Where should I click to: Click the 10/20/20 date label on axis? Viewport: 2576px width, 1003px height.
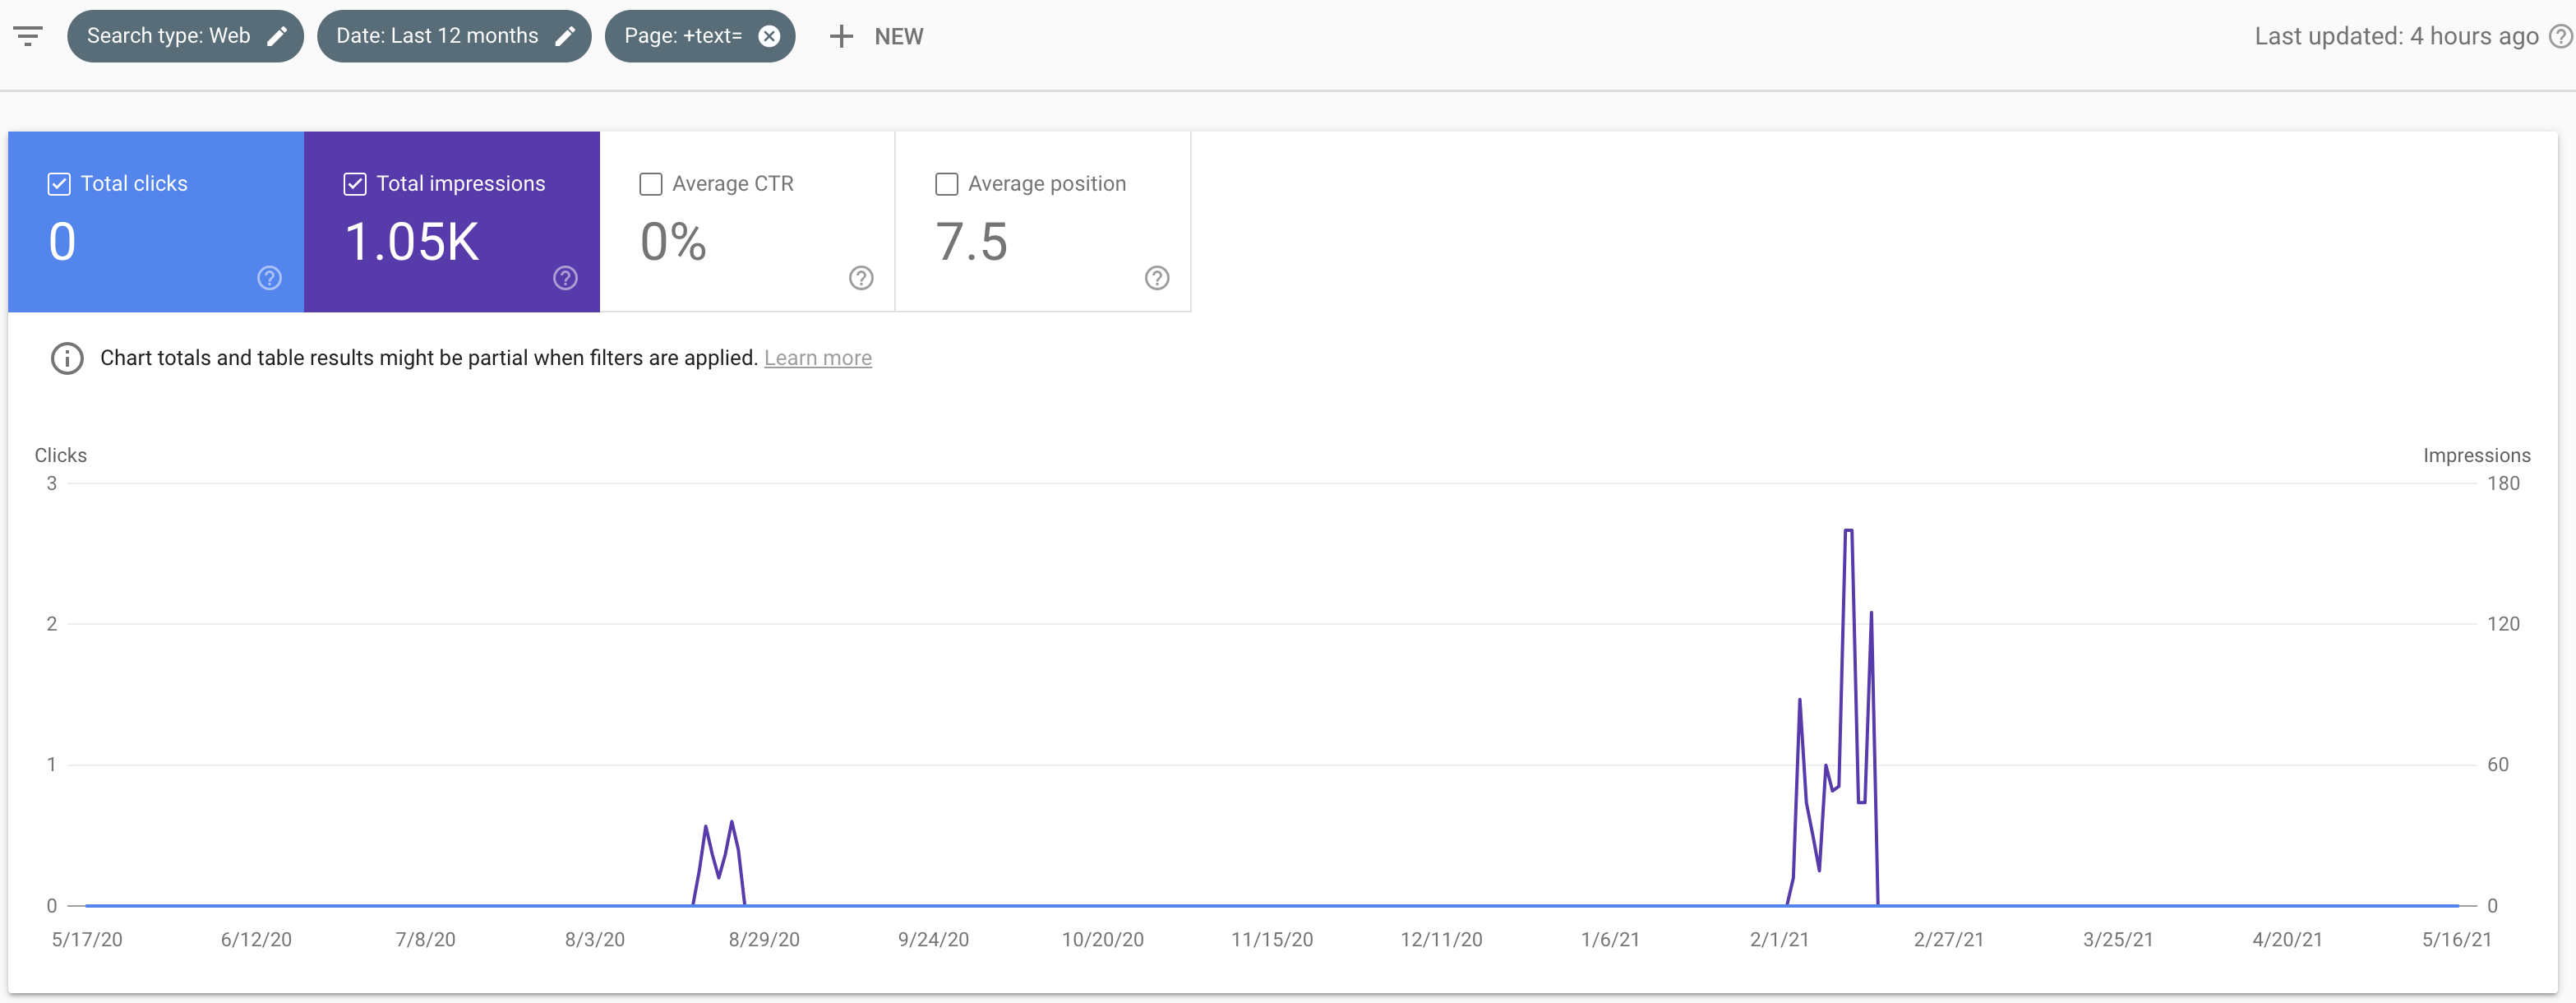pyautogui.click(x=1102, y=940)
